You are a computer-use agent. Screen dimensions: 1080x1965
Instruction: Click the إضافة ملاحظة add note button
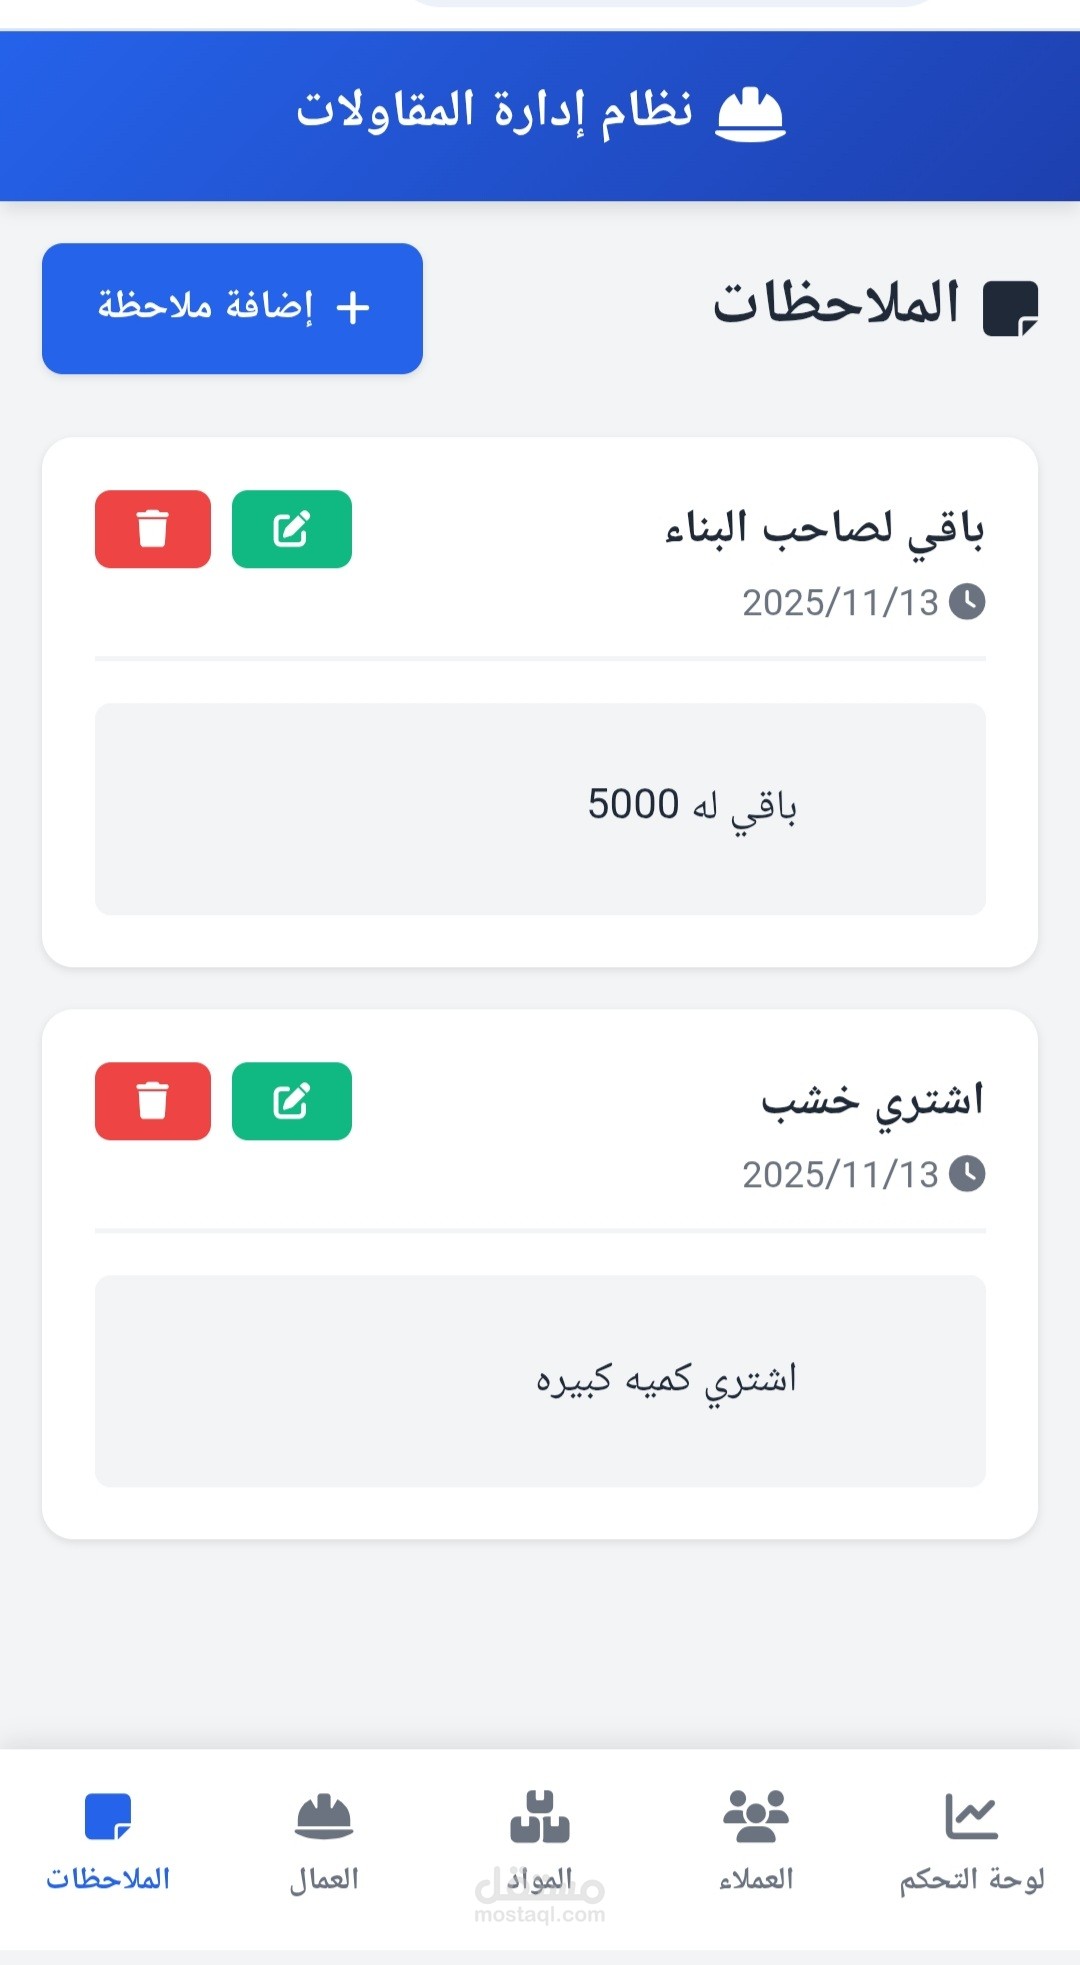coord(232,308)
